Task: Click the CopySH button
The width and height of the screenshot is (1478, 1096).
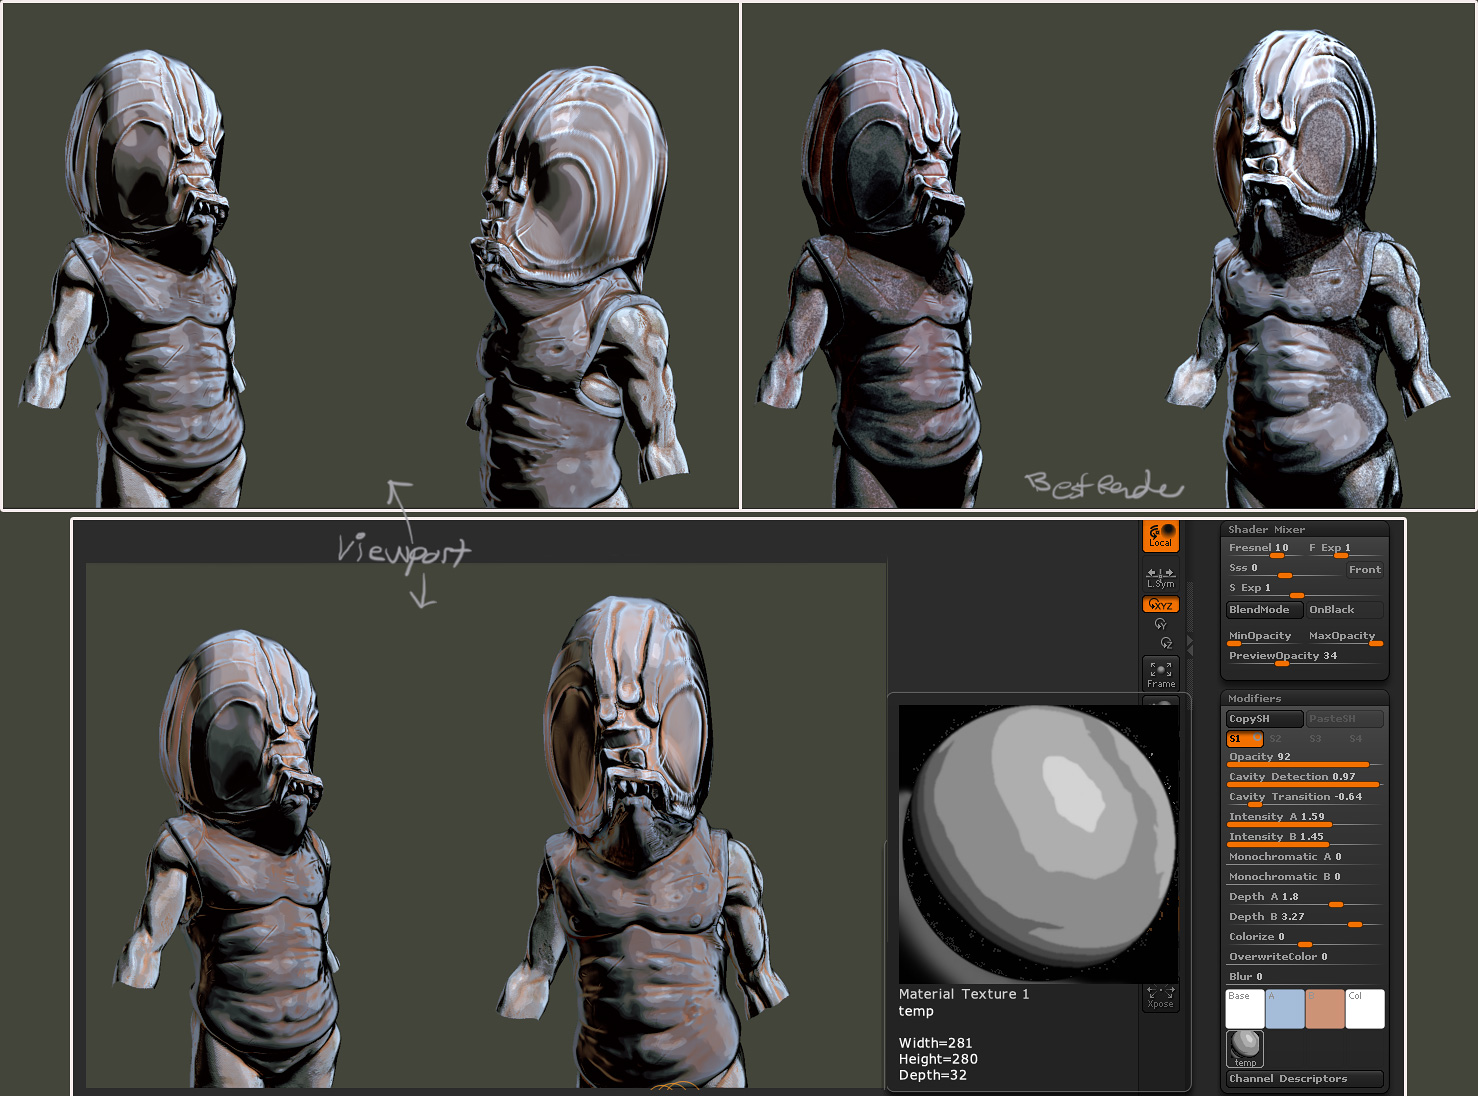Action: pos(1264,718)
